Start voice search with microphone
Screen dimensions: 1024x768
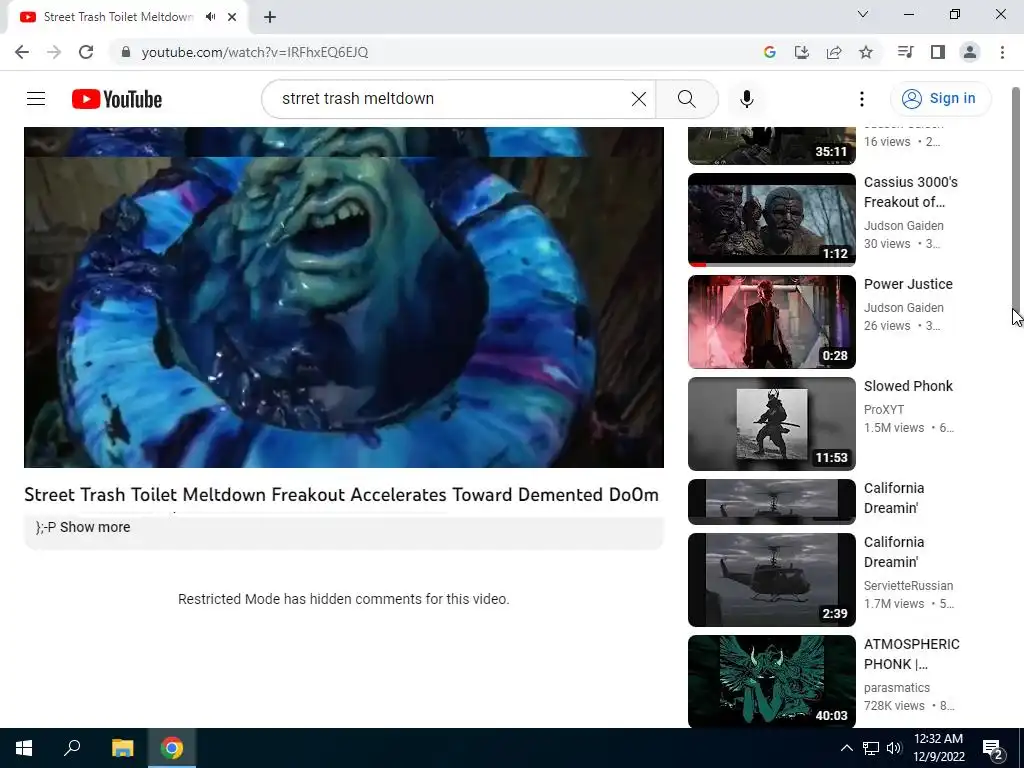[x=746, y=99]
